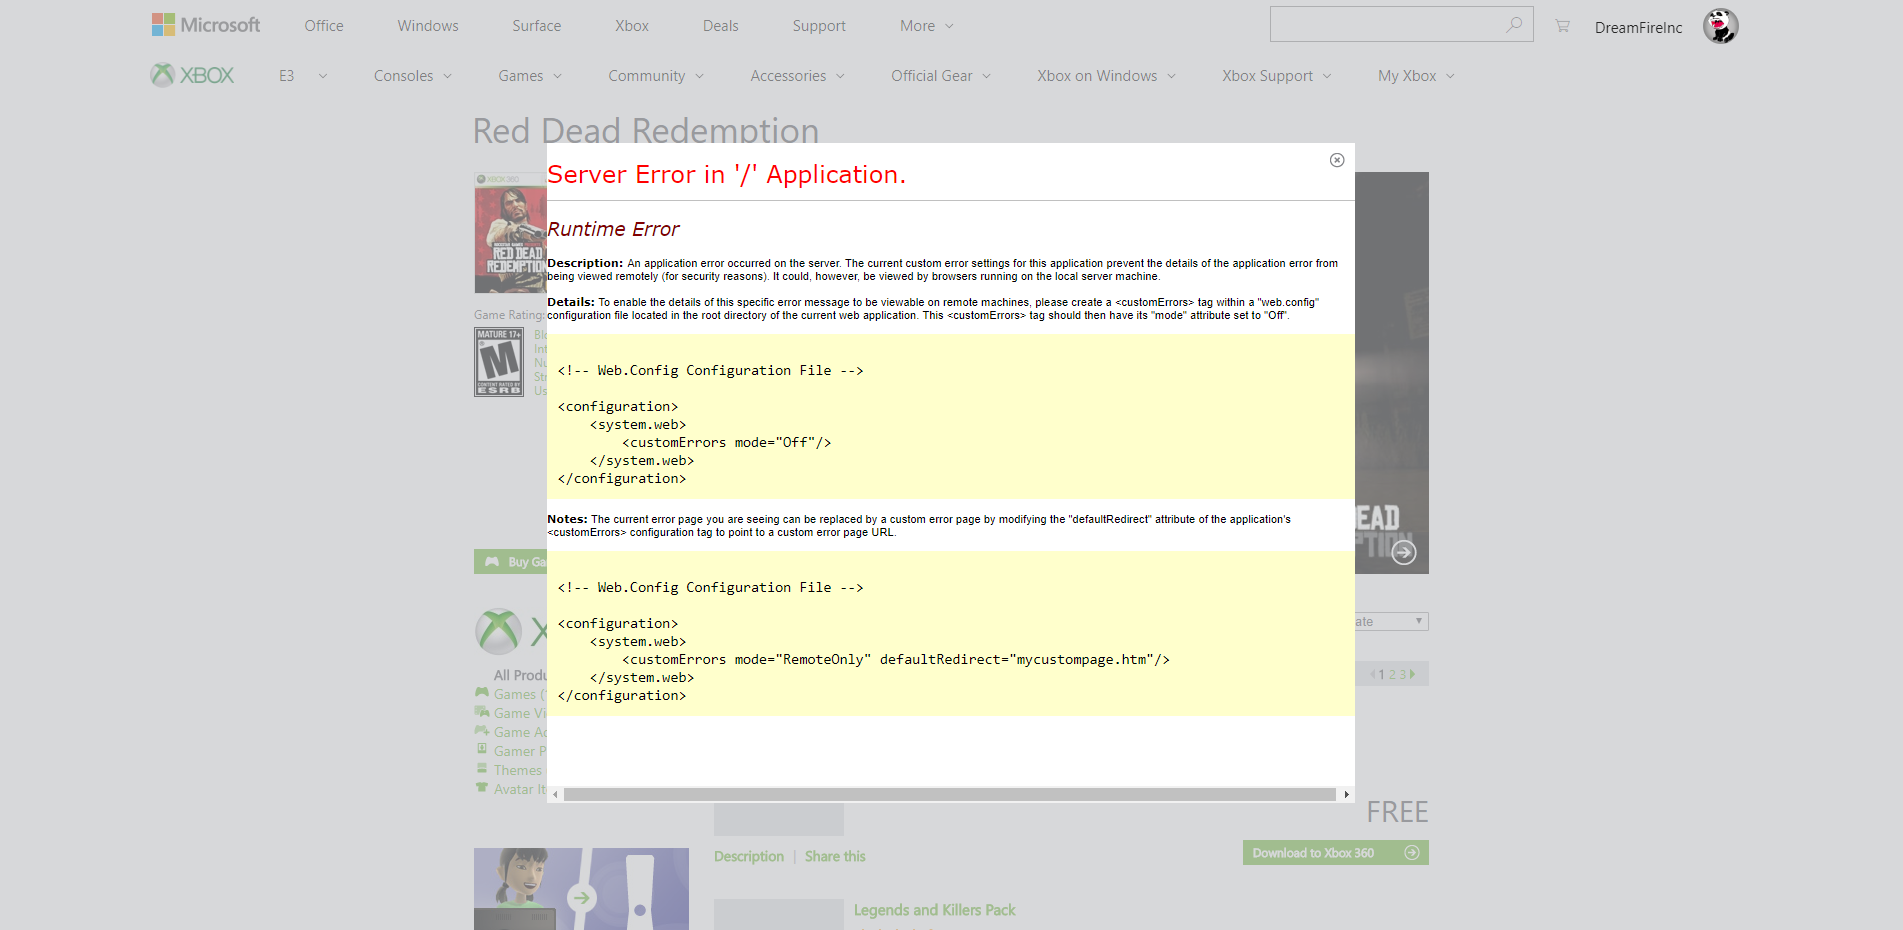The width and height of the screenshot is (1903, 930).
Task: Click the Game Videos category link
Action: tap(520, 713)
